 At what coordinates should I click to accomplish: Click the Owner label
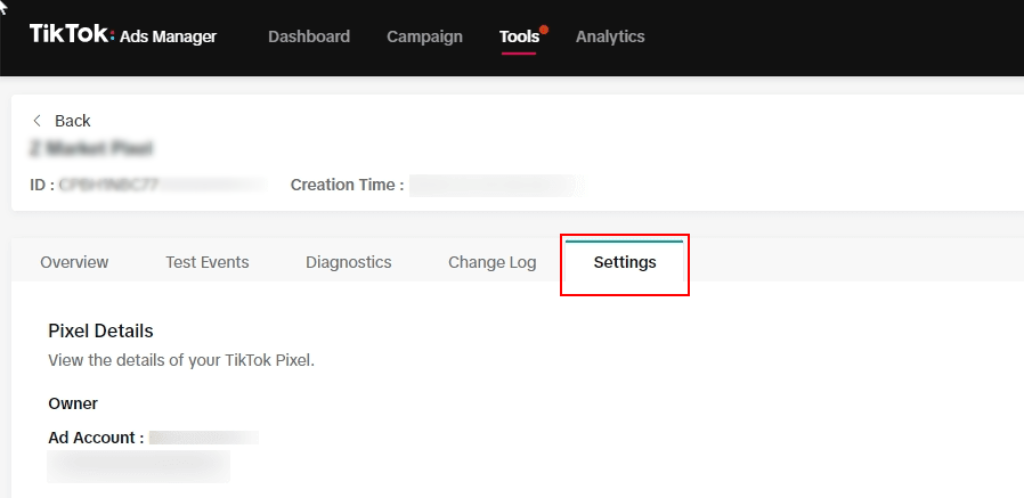73,404
